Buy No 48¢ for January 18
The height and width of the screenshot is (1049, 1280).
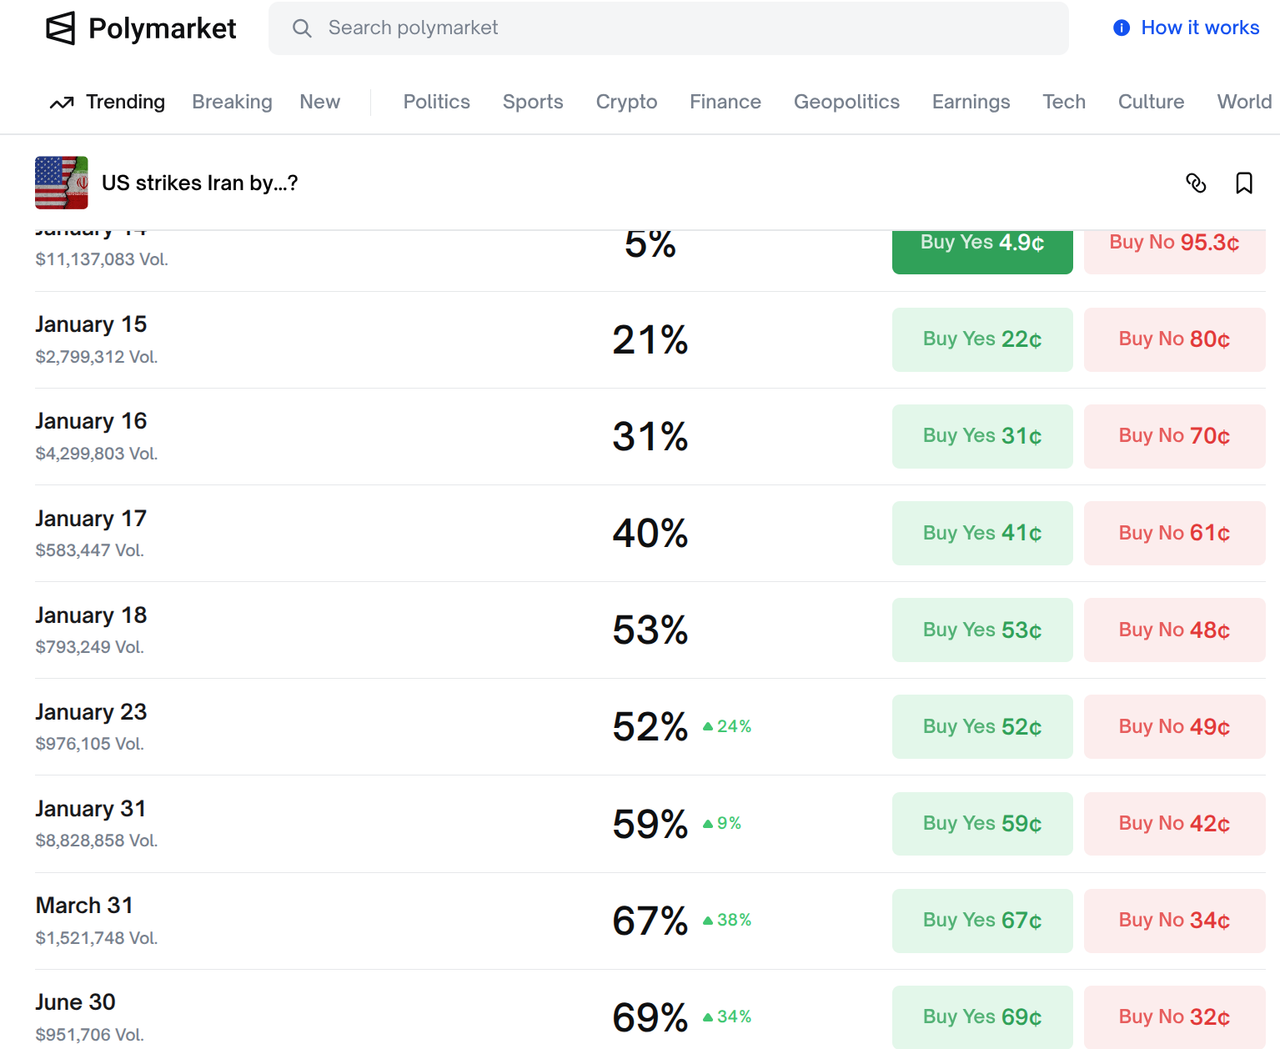1174,630
